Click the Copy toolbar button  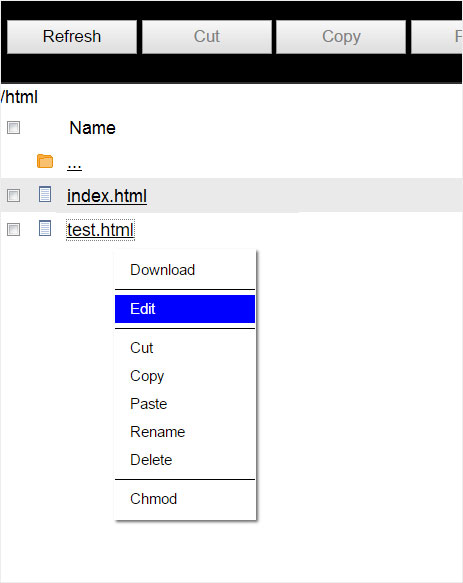tap(341, 37)
